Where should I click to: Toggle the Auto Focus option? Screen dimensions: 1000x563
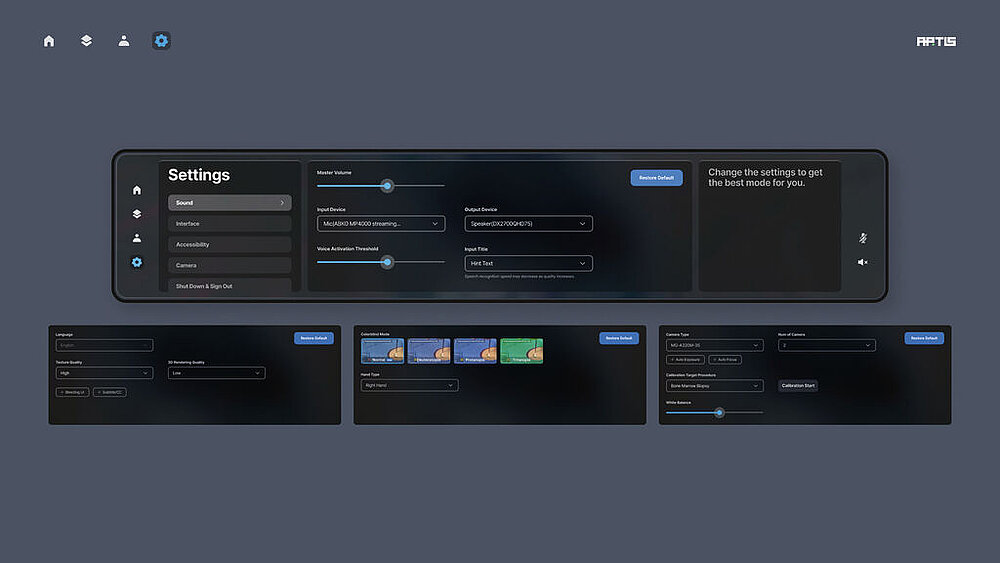tap(725, 359)
